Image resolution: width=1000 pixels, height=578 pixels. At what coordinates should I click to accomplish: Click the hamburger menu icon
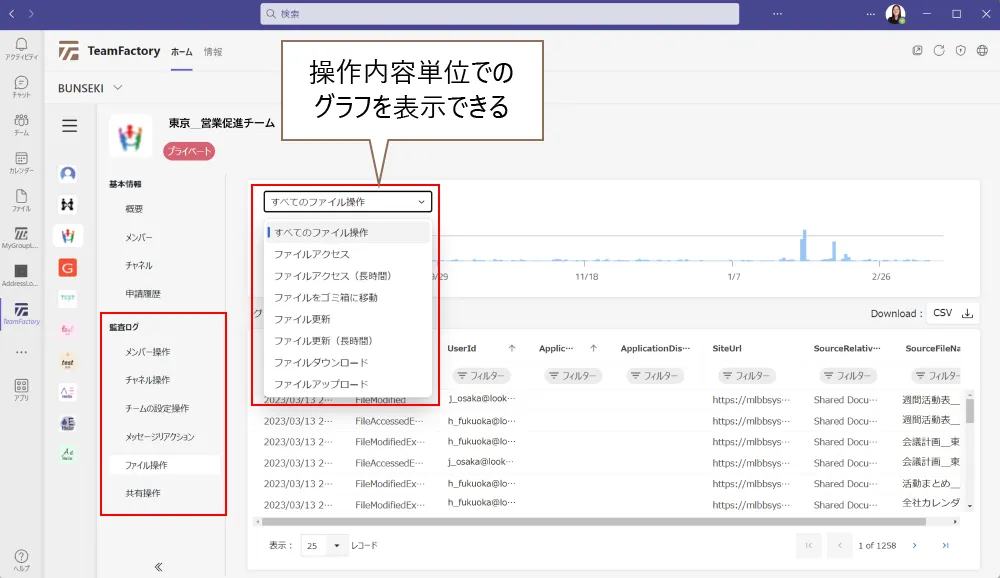[x=69, y=126]
